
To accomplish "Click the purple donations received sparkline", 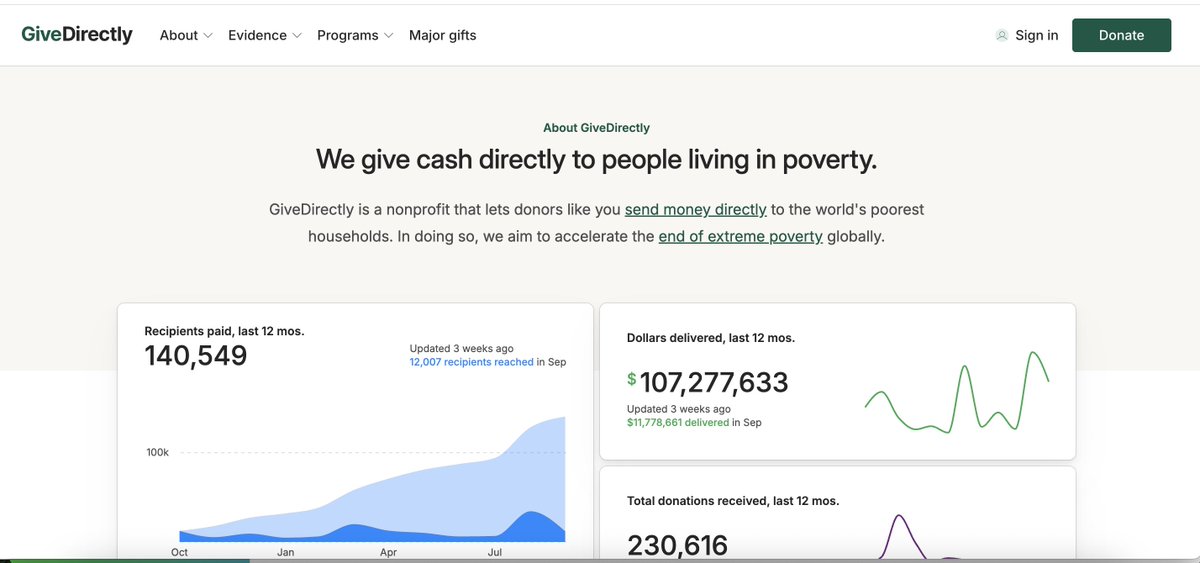I will pyautogui.click(x=902, y=535).
